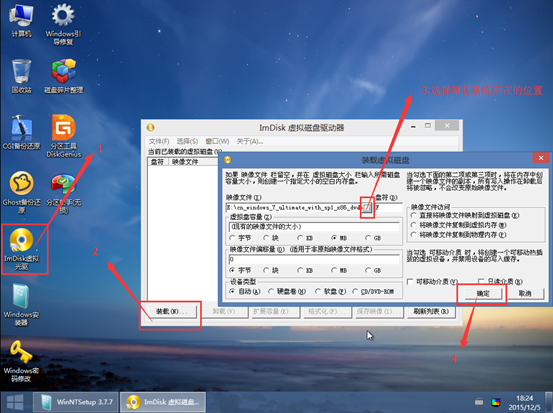
Task: Open the 关于(A) menu
Action: (250, 141)
